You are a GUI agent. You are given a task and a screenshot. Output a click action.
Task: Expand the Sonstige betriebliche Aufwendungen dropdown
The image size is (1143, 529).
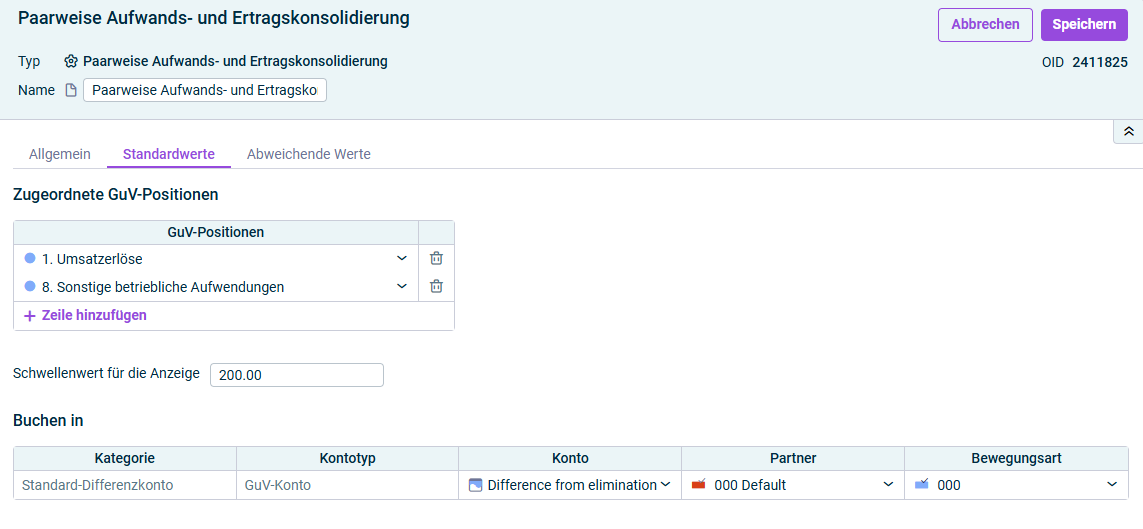click(402, 286)
